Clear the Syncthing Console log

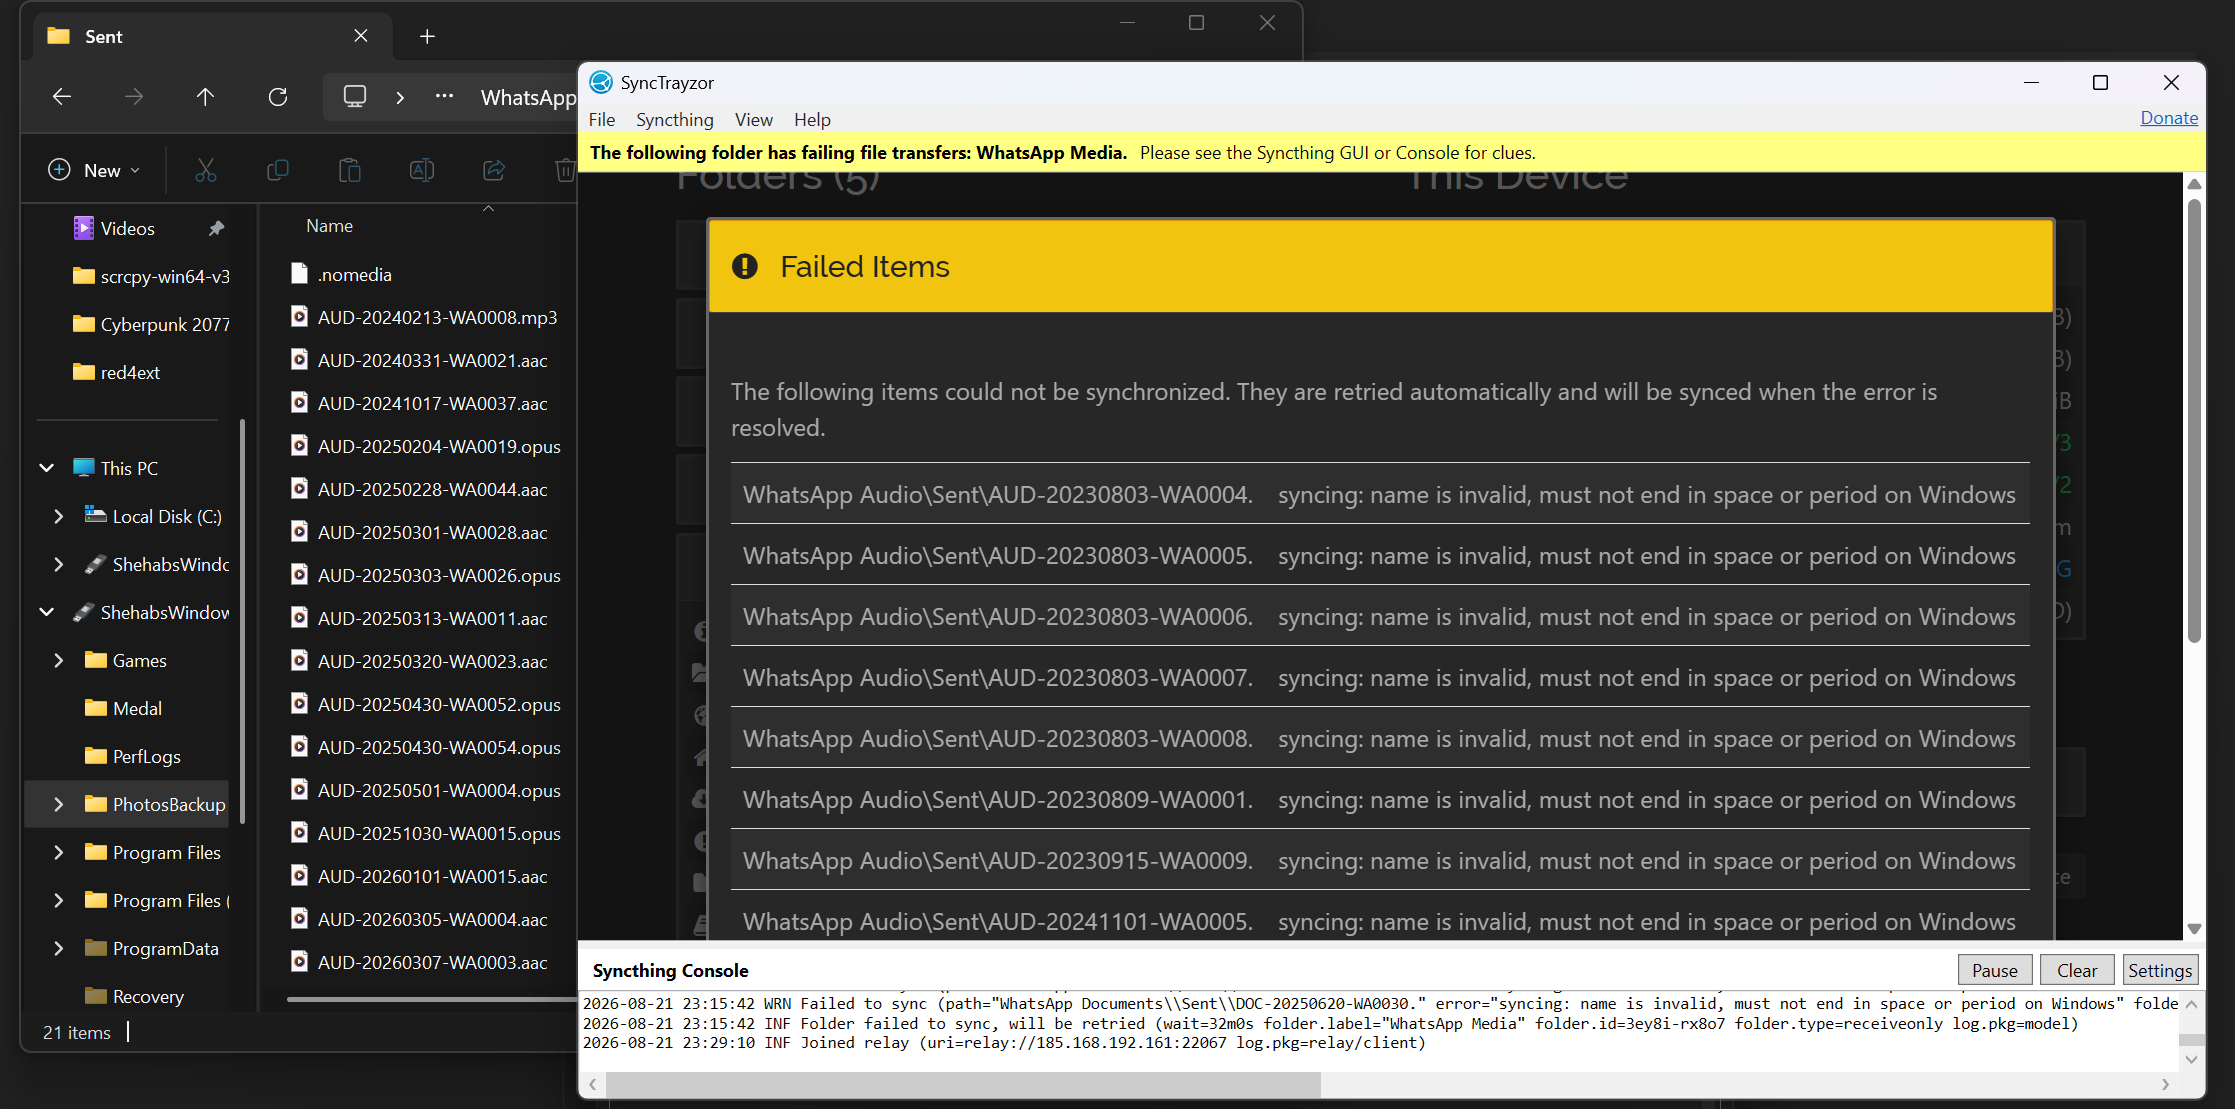click(2077, 970)
